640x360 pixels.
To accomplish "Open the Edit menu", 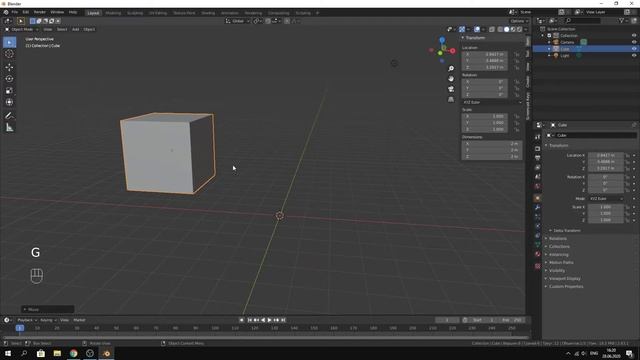I will (x=26, y=12).
